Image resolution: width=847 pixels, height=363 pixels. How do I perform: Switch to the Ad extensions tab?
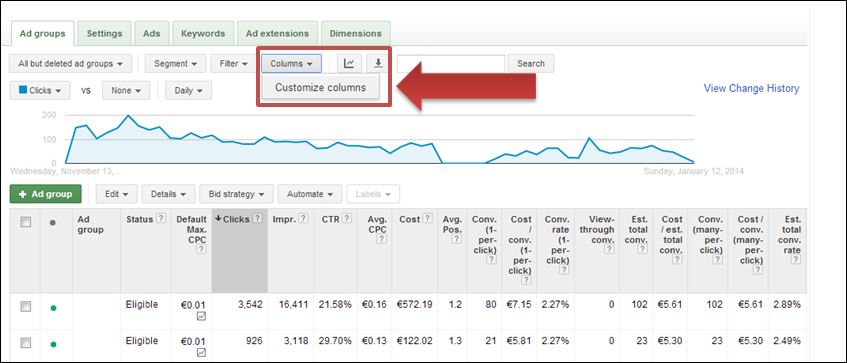pyautogui.click(x=277, y=33)
